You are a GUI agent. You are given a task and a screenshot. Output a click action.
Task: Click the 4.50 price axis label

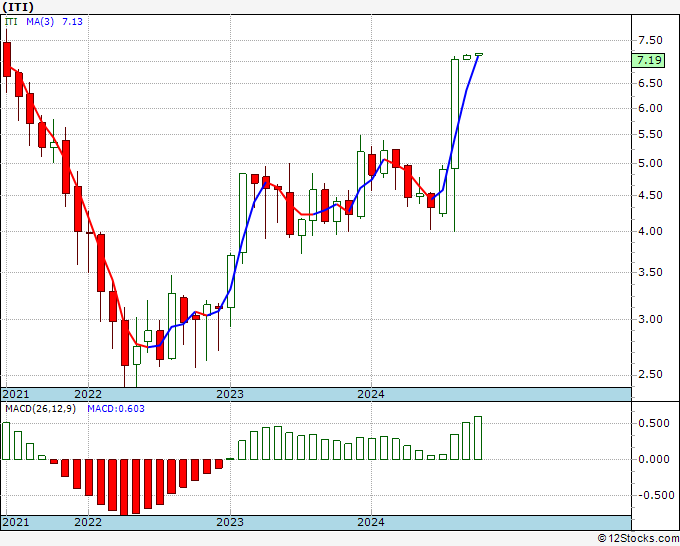click(650, 196)
